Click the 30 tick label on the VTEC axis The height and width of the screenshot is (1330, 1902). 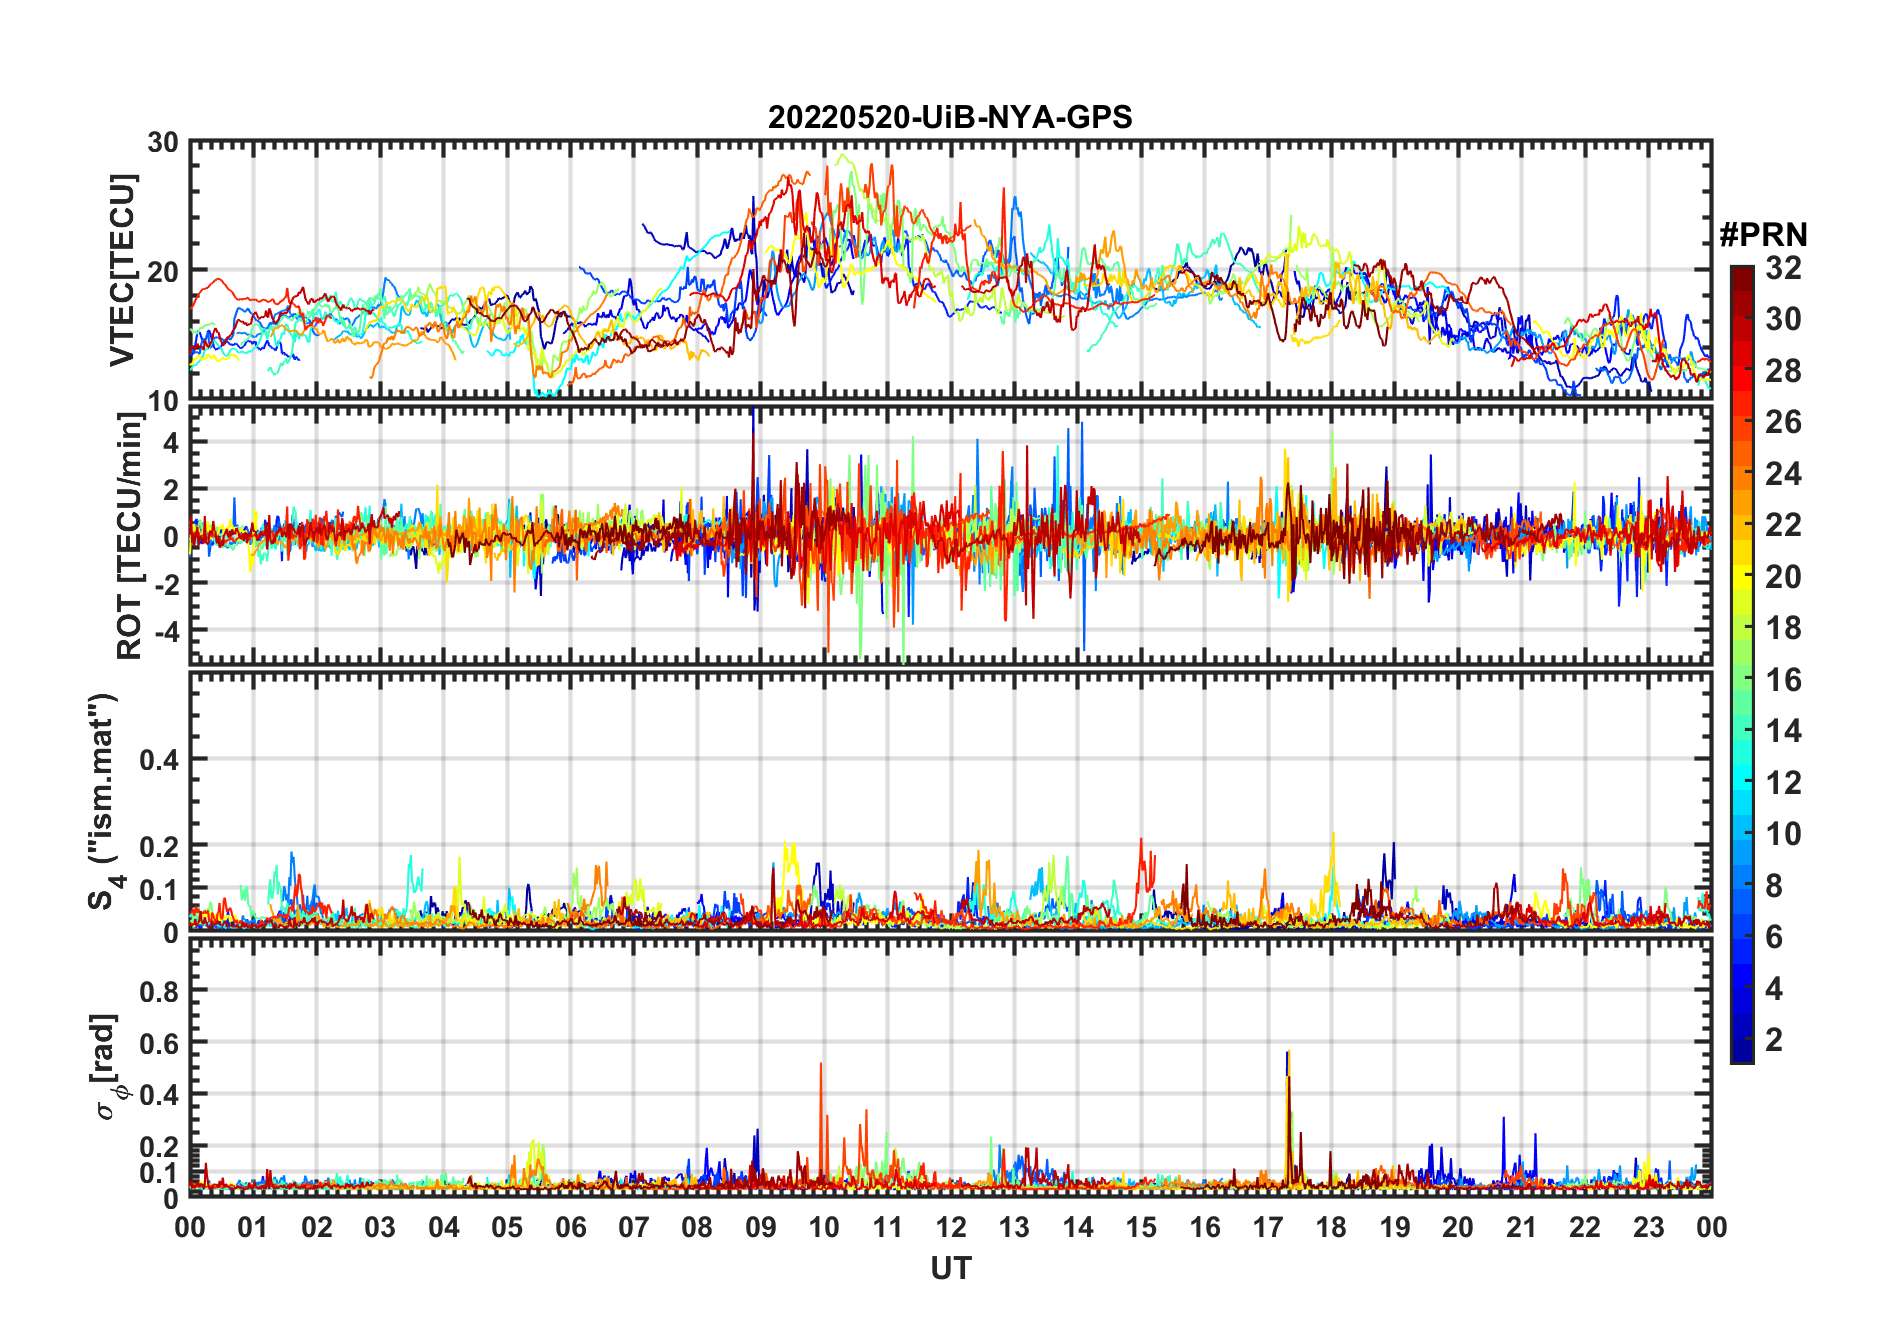point(163,142)
